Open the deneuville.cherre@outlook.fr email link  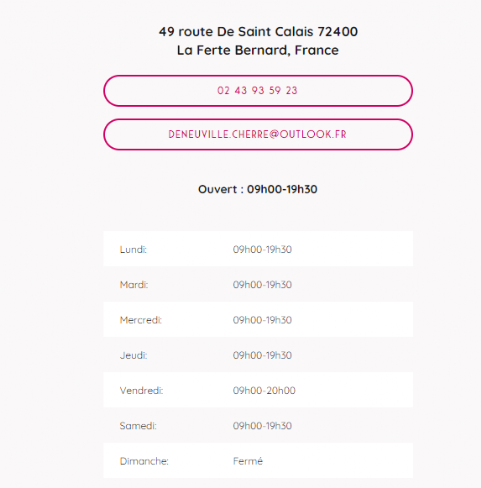click(x=258, y=134)
